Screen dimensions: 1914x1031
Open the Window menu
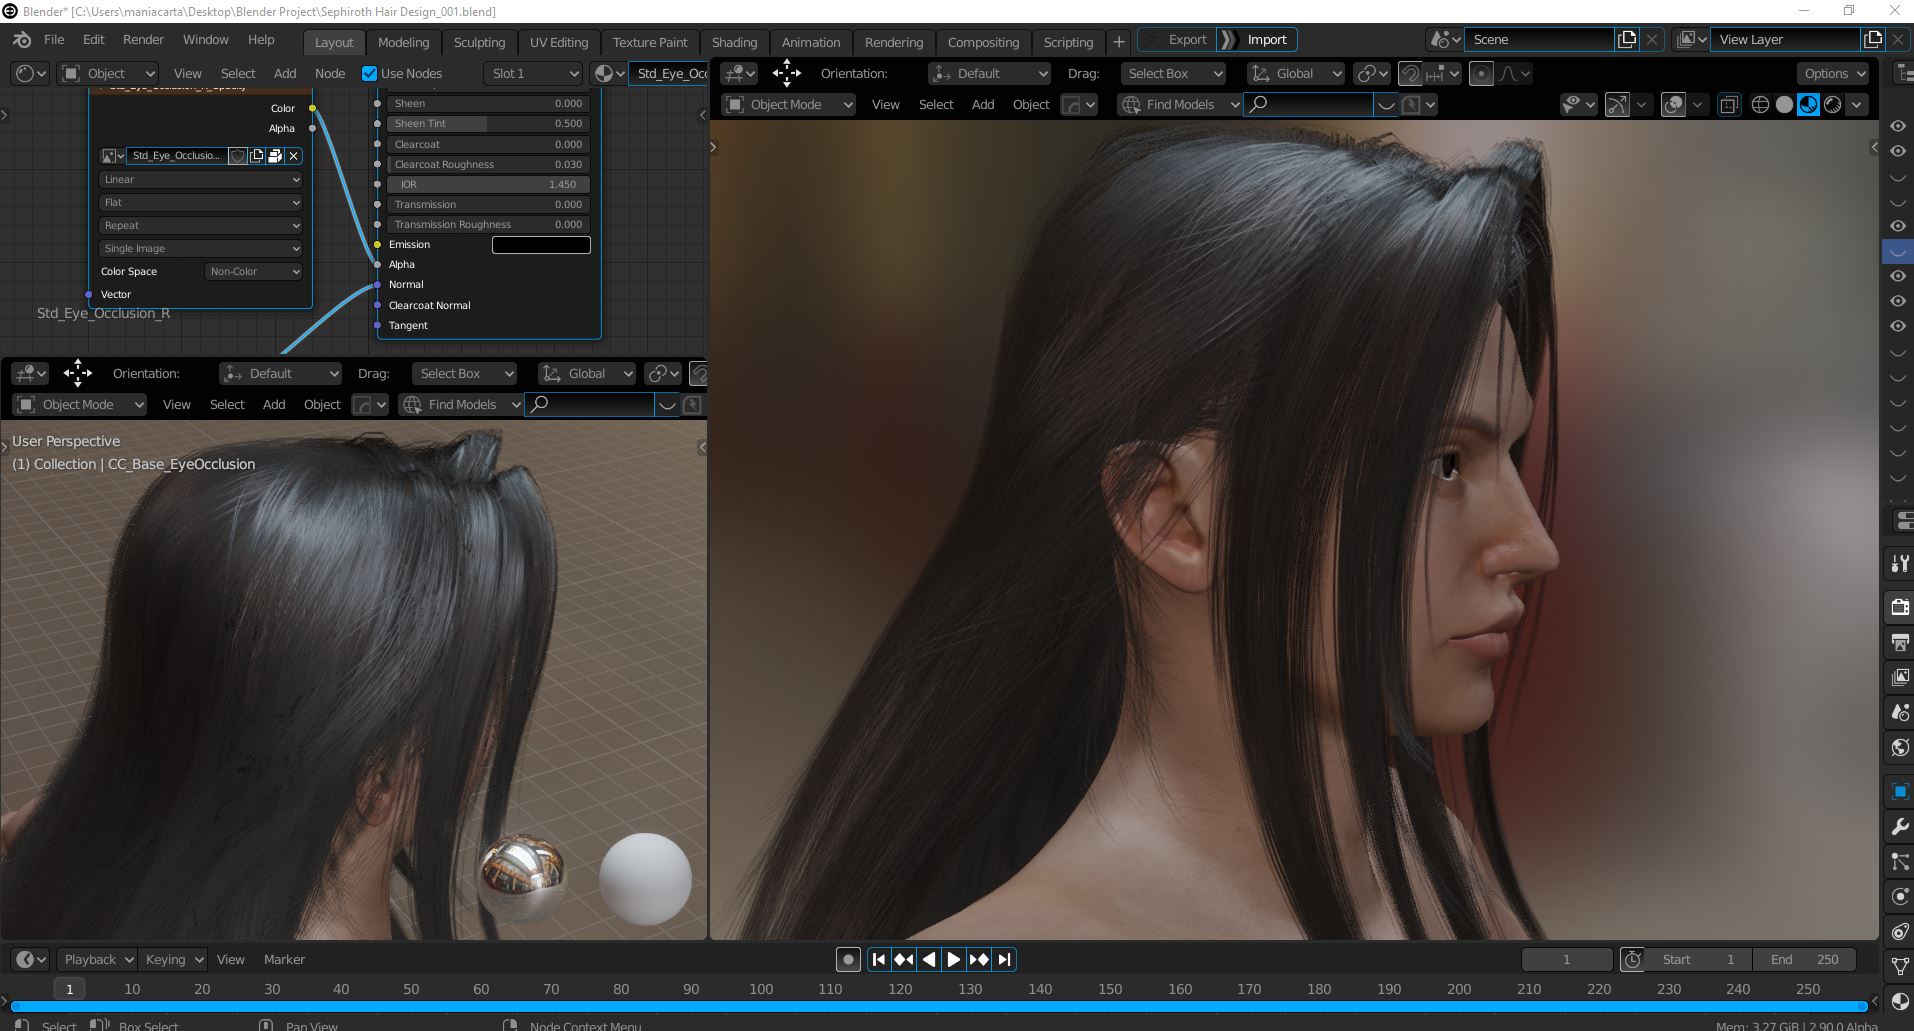[206, 40]
